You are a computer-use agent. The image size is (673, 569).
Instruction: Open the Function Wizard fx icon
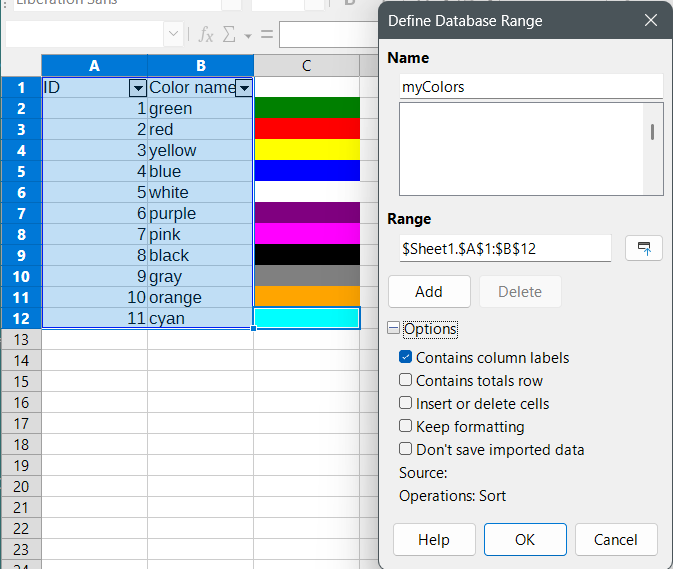(206, 35)
